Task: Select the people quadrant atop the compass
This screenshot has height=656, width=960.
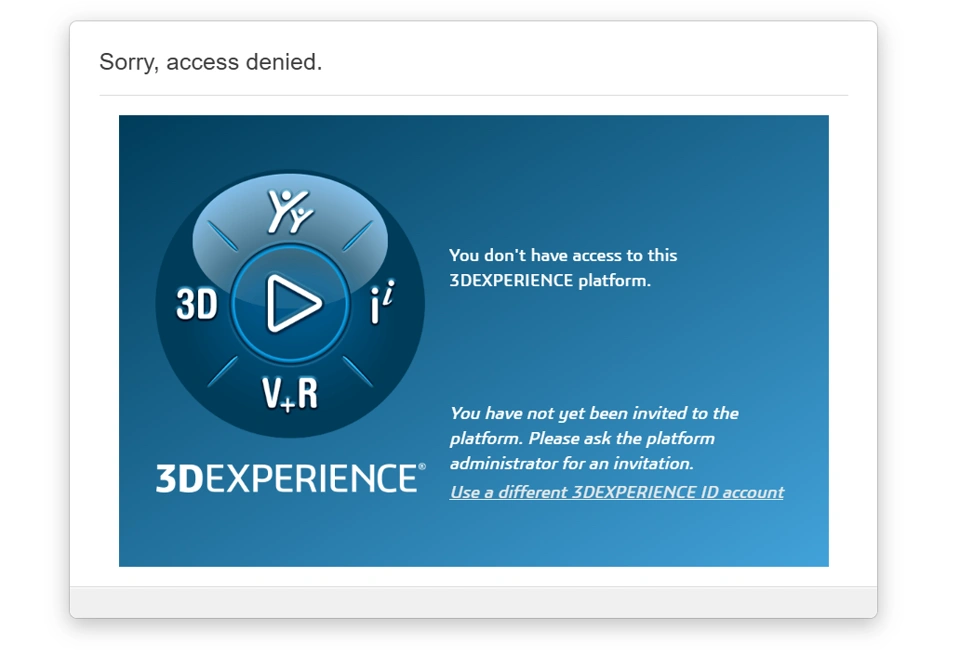Action: (x=290, y=211)
